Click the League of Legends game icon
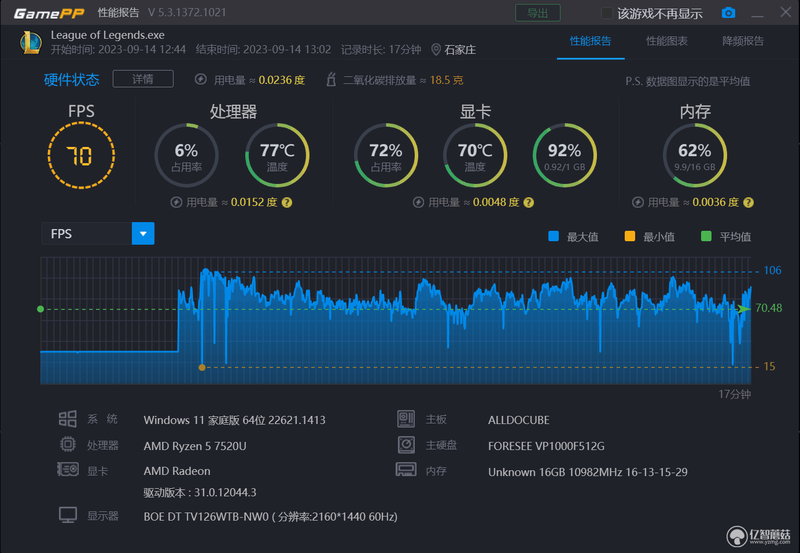The image size is (800, 553). 31,42
